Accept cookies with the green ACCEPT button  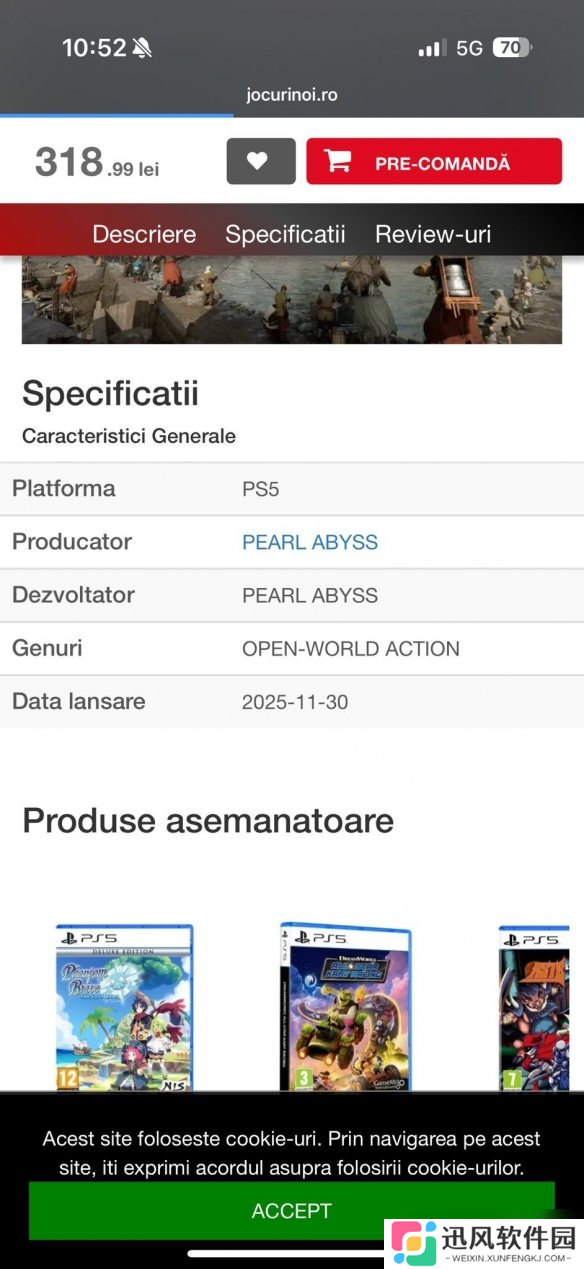(x=291, y=1211)
